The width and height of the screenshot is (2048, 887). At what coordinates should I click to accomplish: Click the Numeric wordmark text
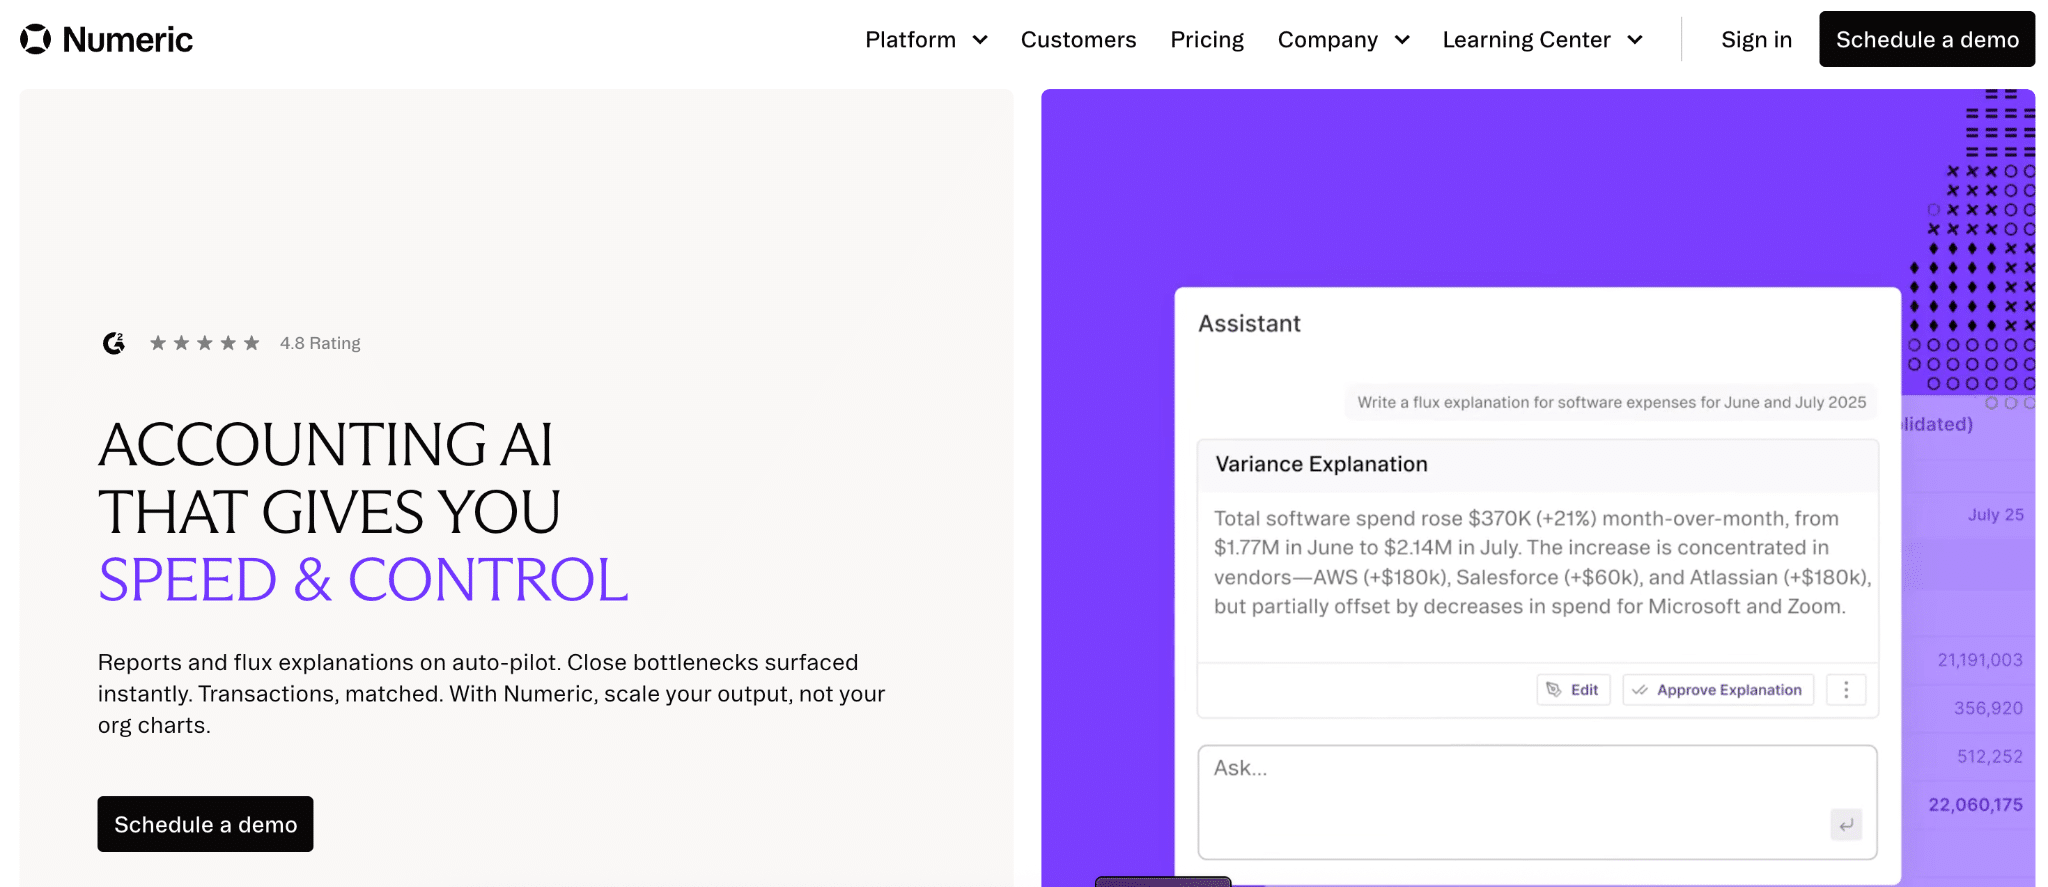pos(127,40)
